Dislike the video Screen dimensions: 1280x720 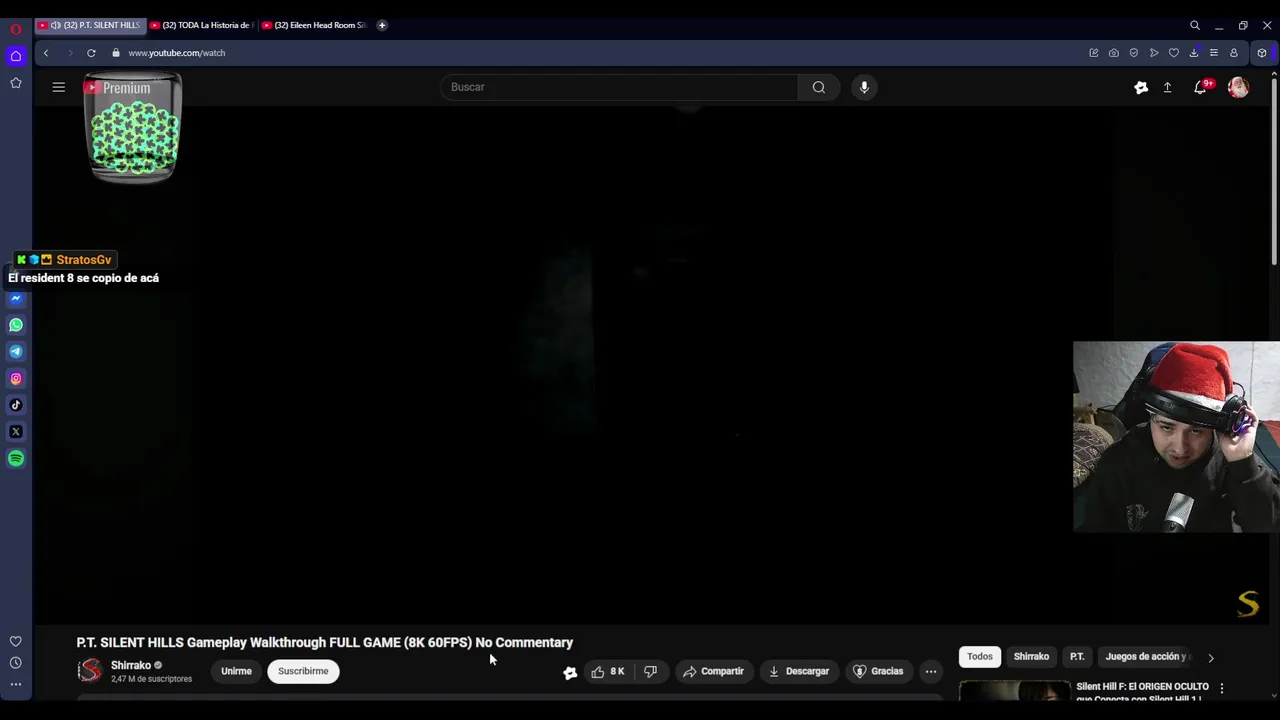(x=650, y=671)
